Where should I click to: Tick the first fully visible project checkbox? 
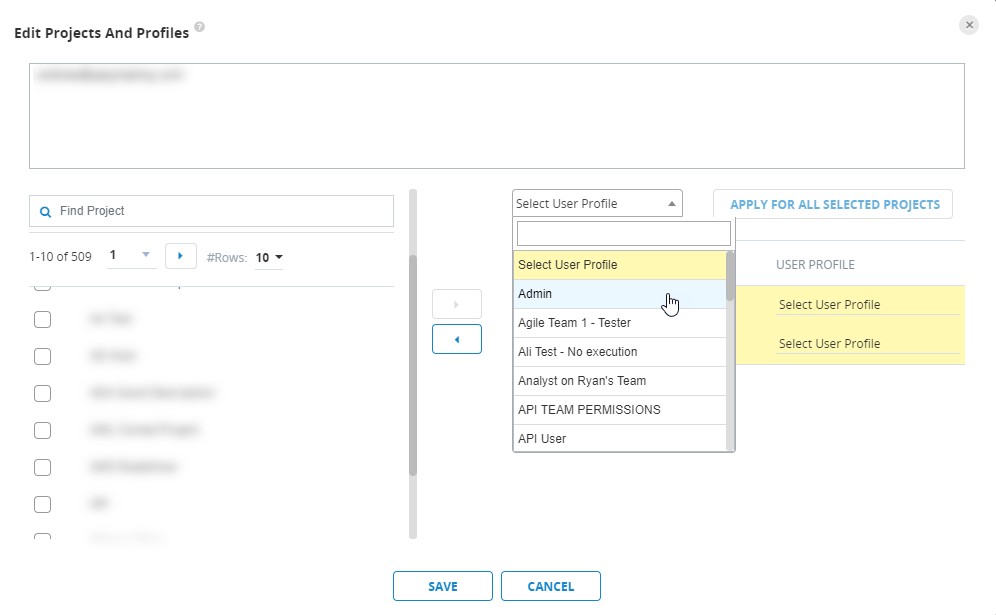(x=42, y=319)
